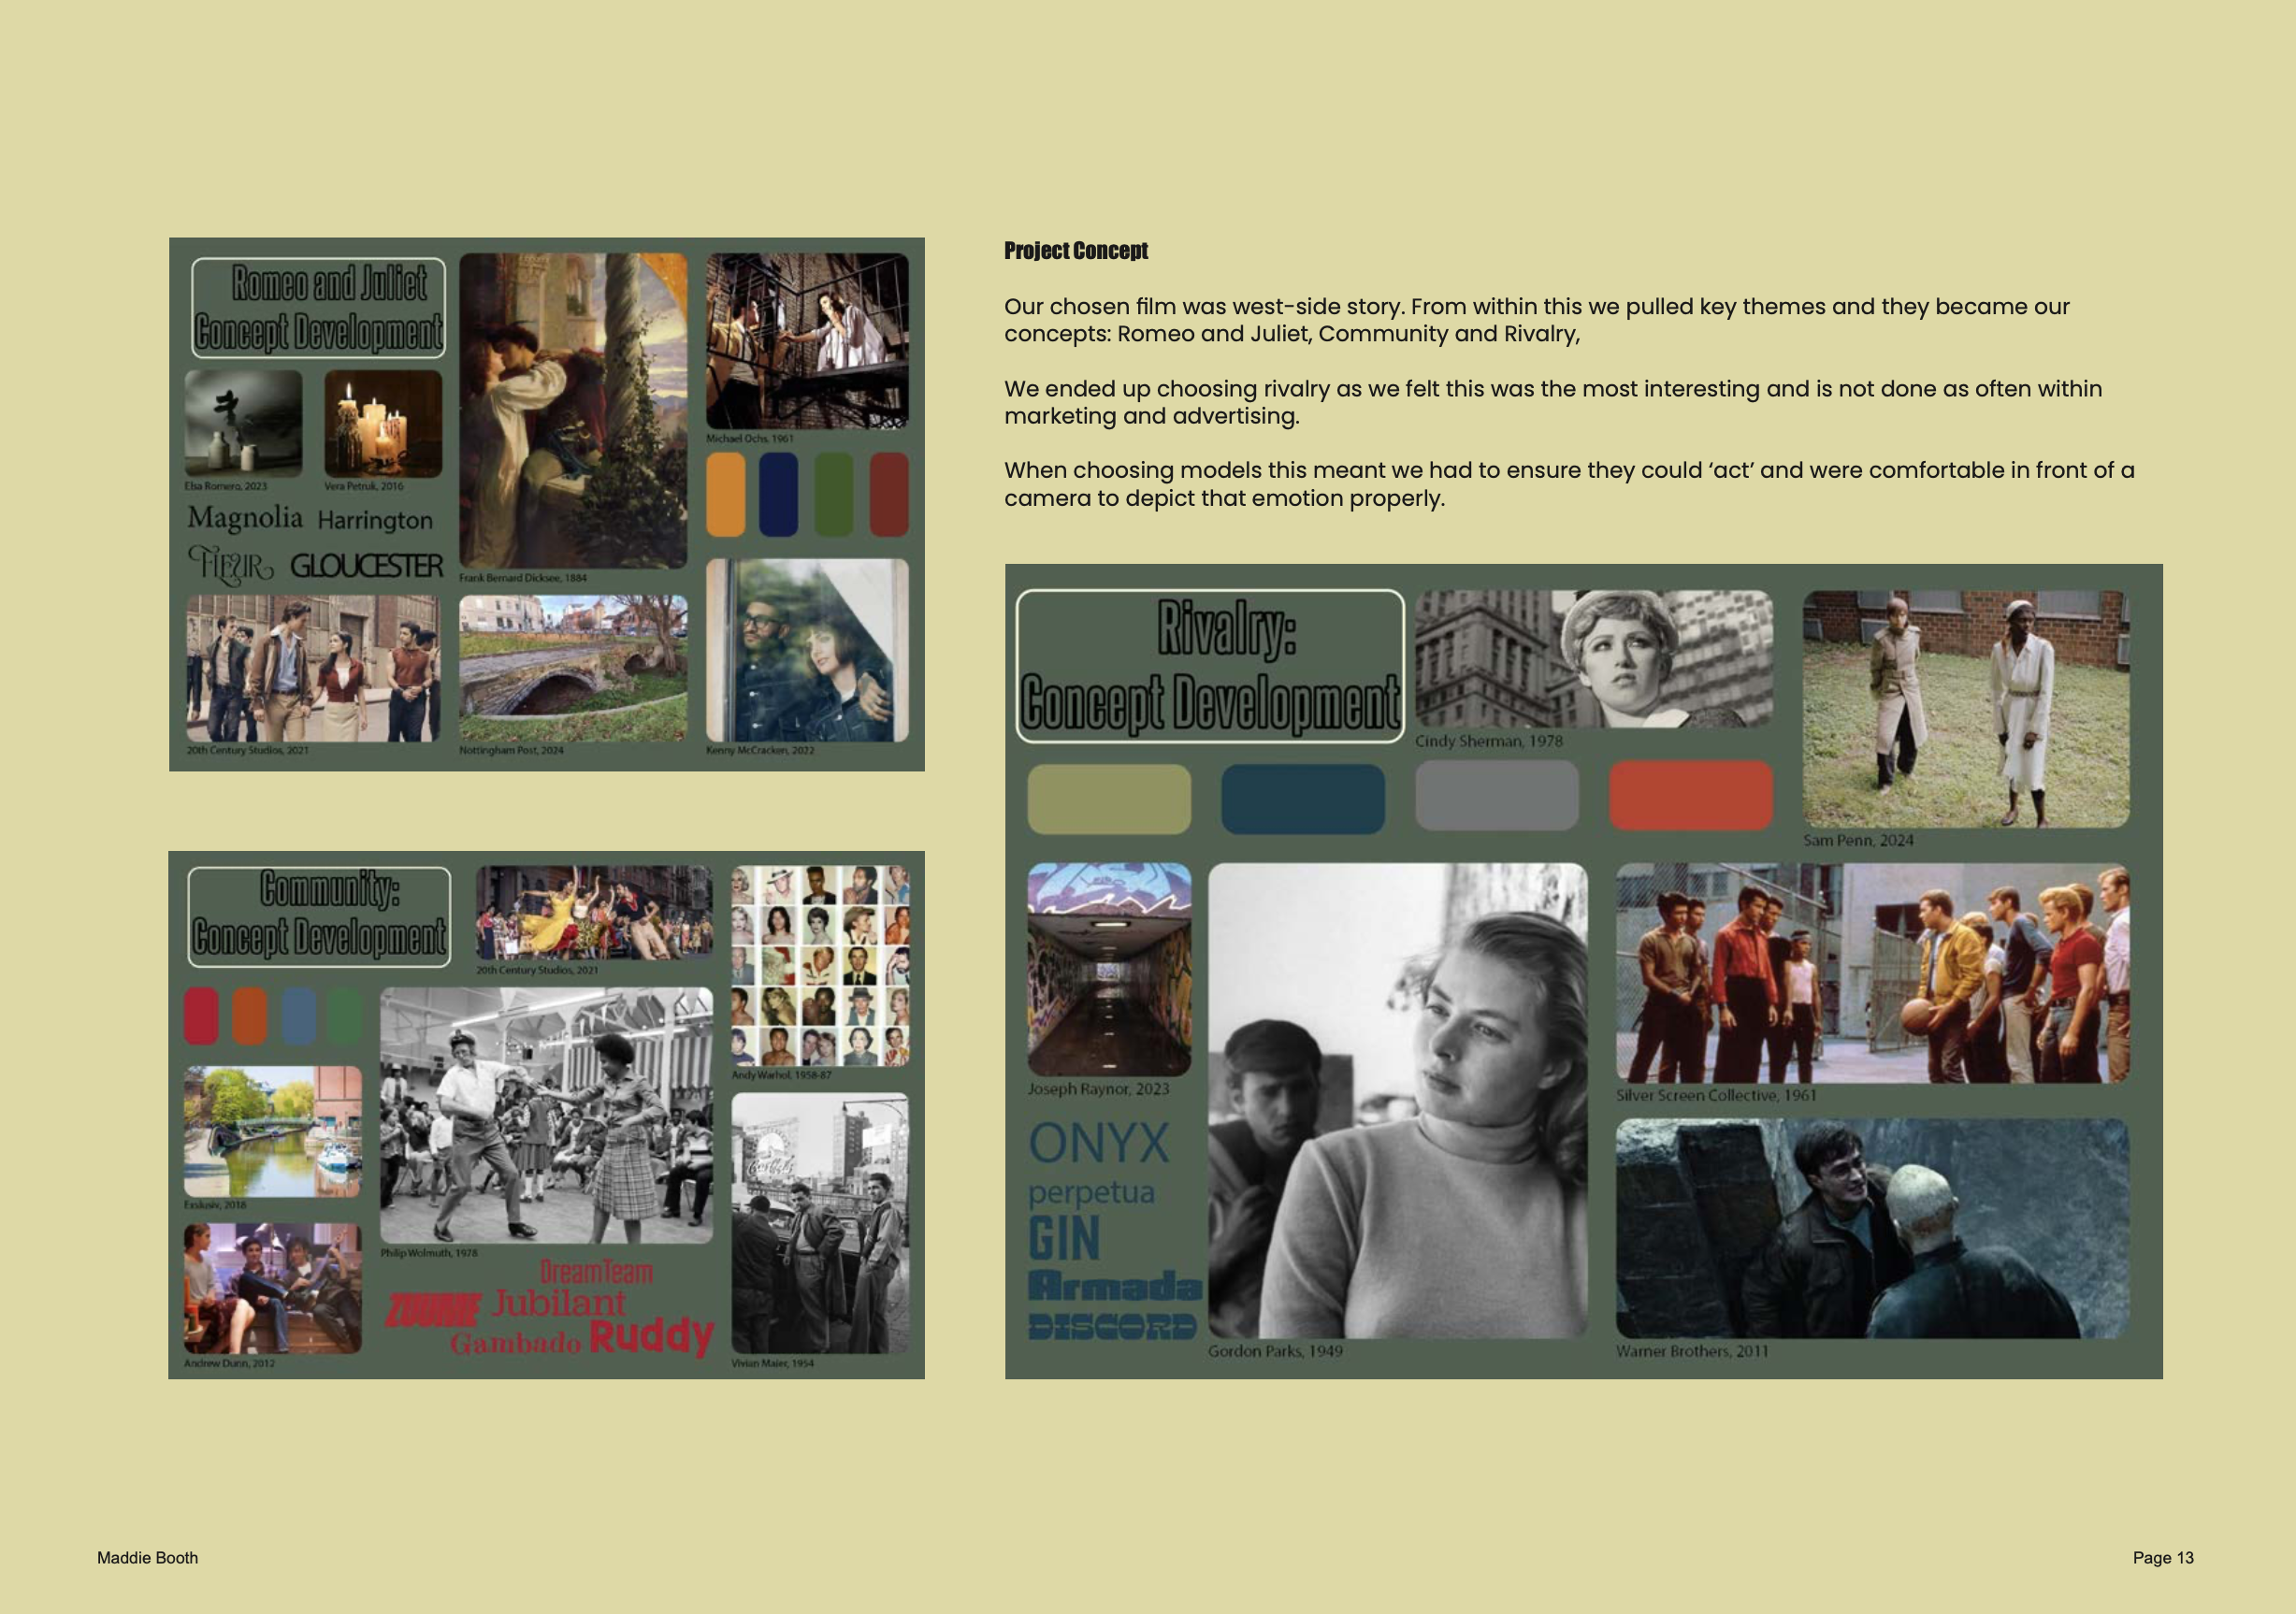Viewport: 2296px width, 1614px height.
Task: Select the "Armada" font sample
Action: coord(1115,1286)
